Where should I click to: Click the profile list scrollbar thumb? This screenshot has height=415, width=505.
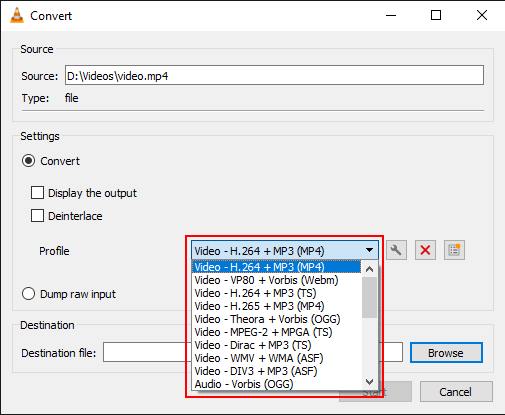[369, 297]
